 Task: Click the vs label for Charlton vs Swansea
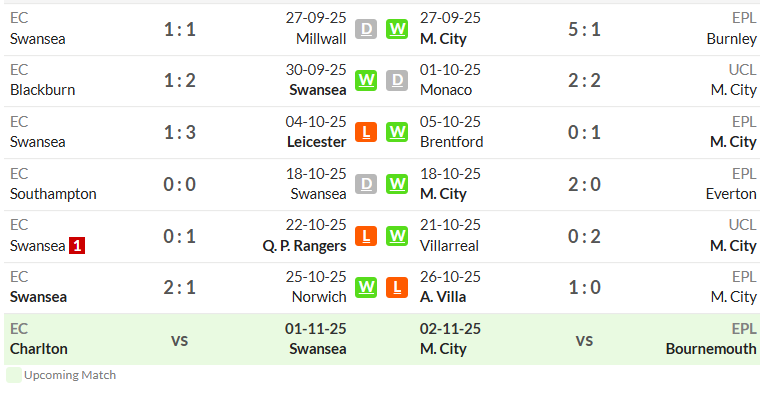(179, 340)
